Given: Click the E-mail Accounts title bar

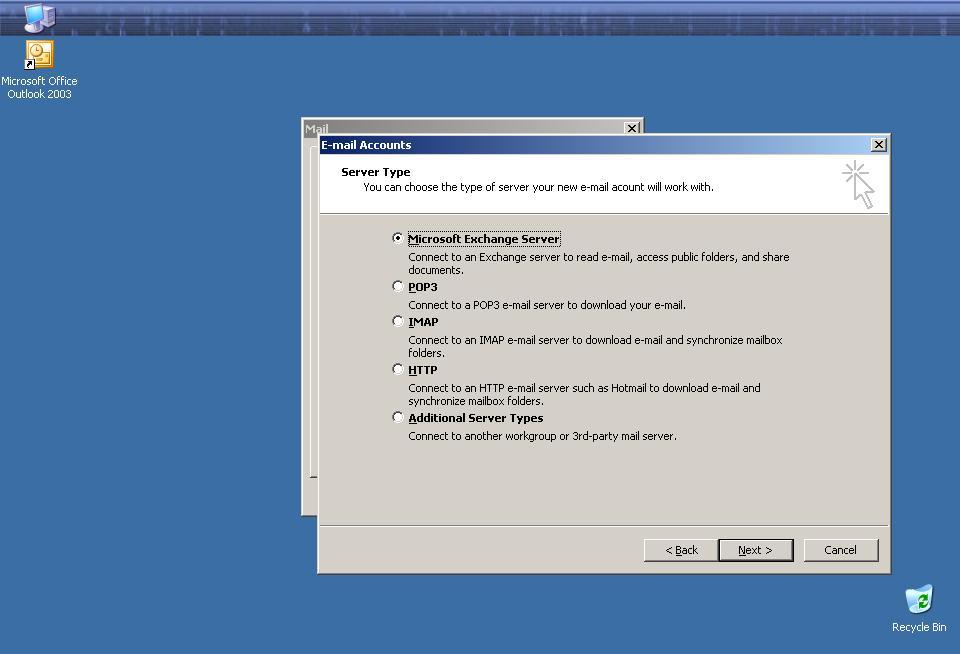Looking at the screenshot, I should [x=594, y=145].
